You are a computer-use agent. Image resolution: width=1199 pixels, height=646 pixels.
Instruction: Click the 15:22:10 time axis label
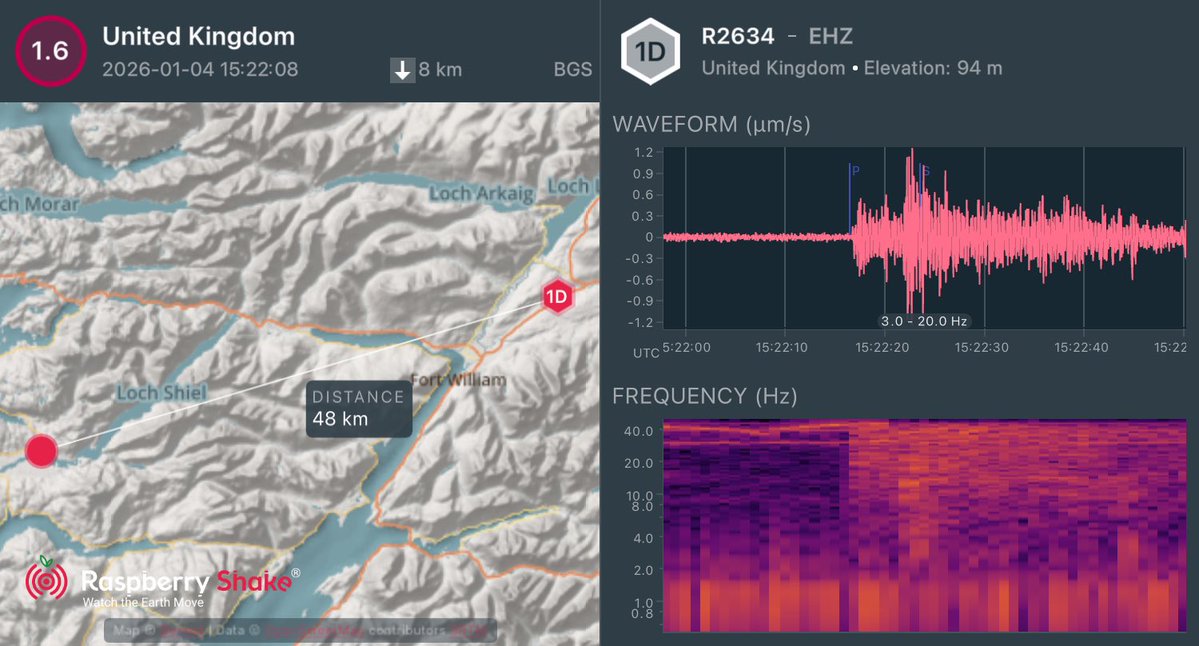click(781, 348)
